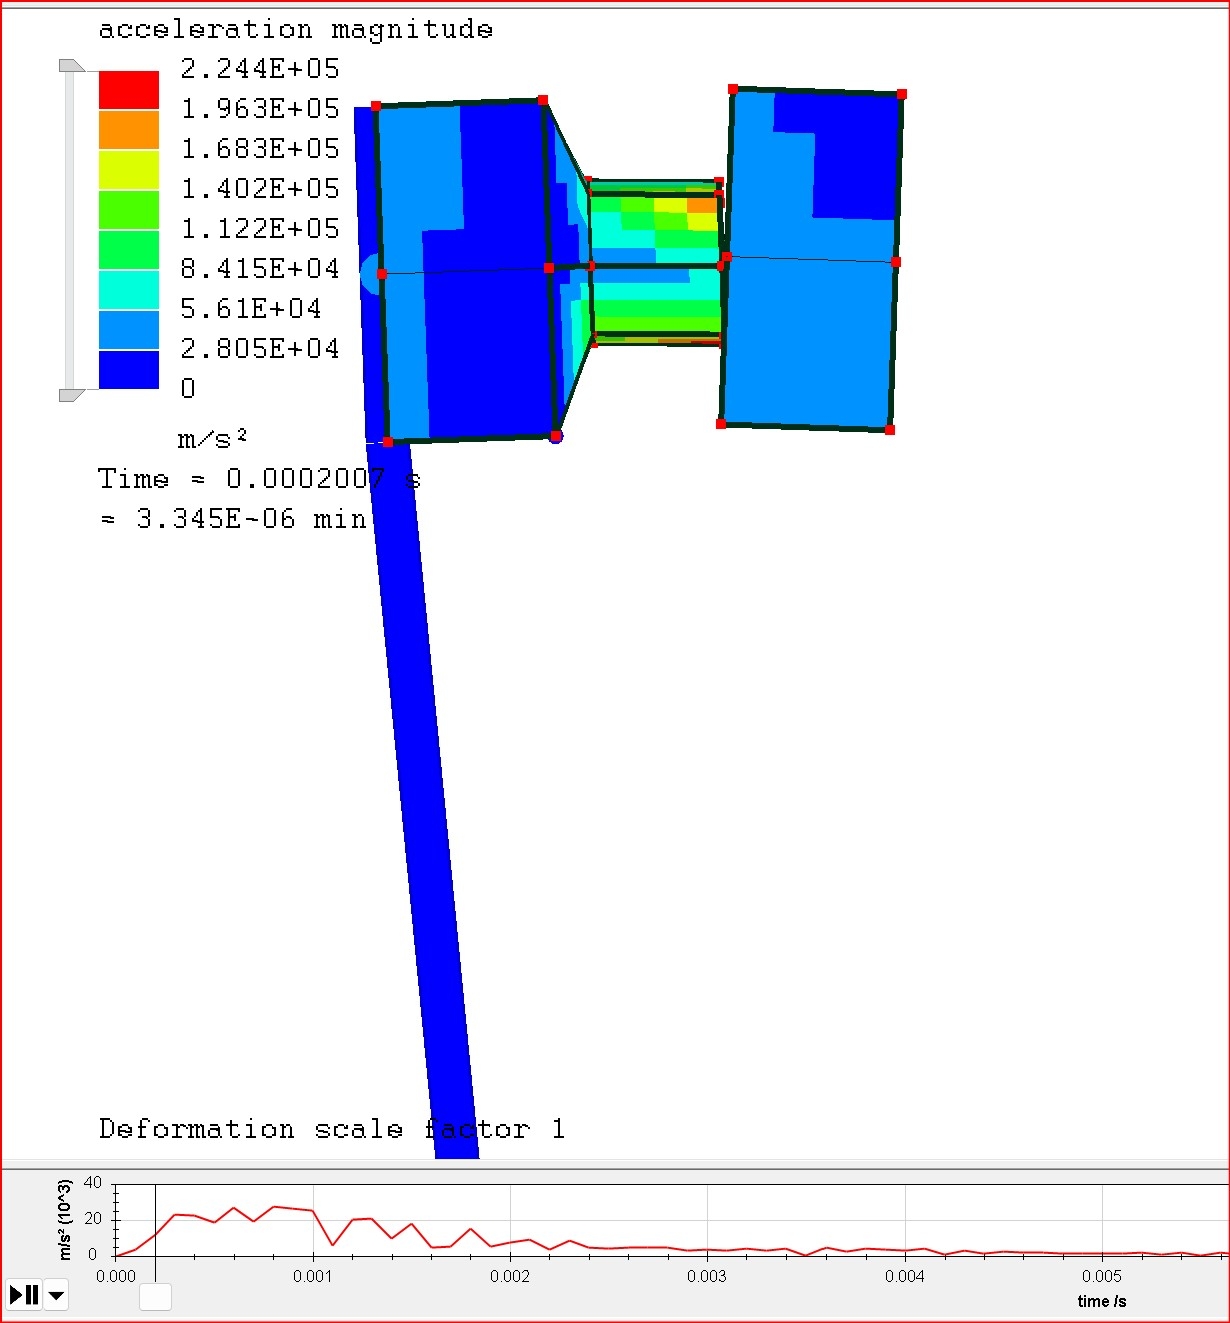Click the 'Deformation scale factor 1' text

[x=331, y=1129]
